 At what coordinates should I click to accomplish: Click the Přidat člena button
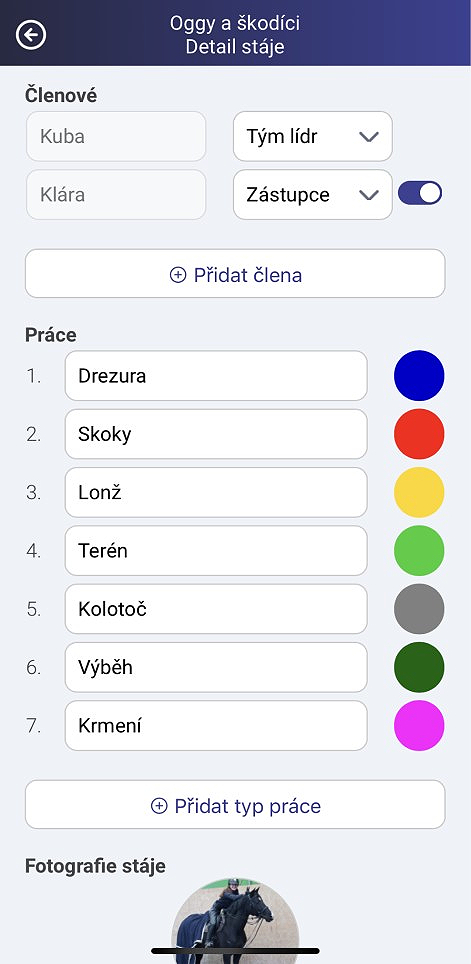[235, 274]
